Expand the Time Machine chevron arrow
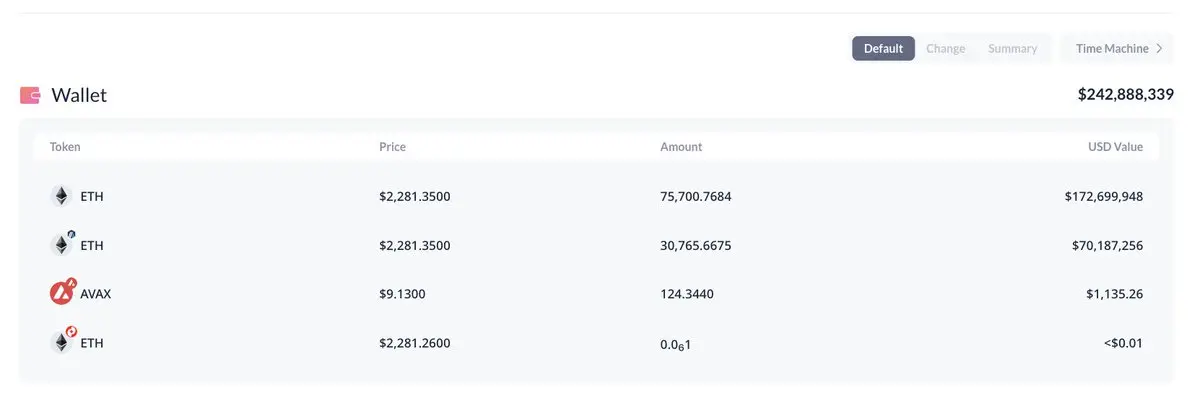 coord(1159,48)
